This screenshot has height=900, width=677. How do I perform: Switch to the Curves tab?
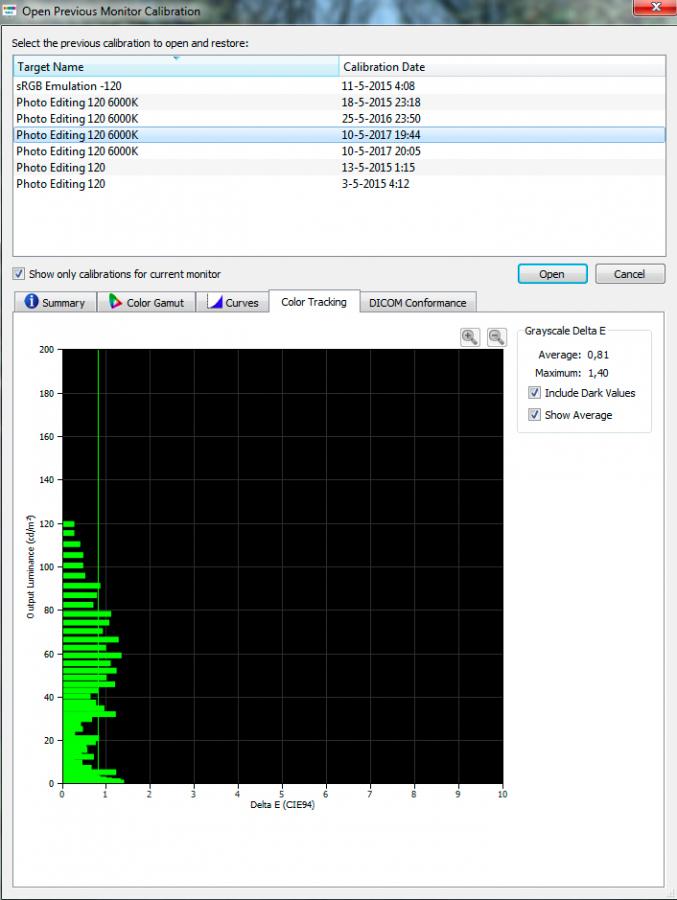[x=233, y=302]
